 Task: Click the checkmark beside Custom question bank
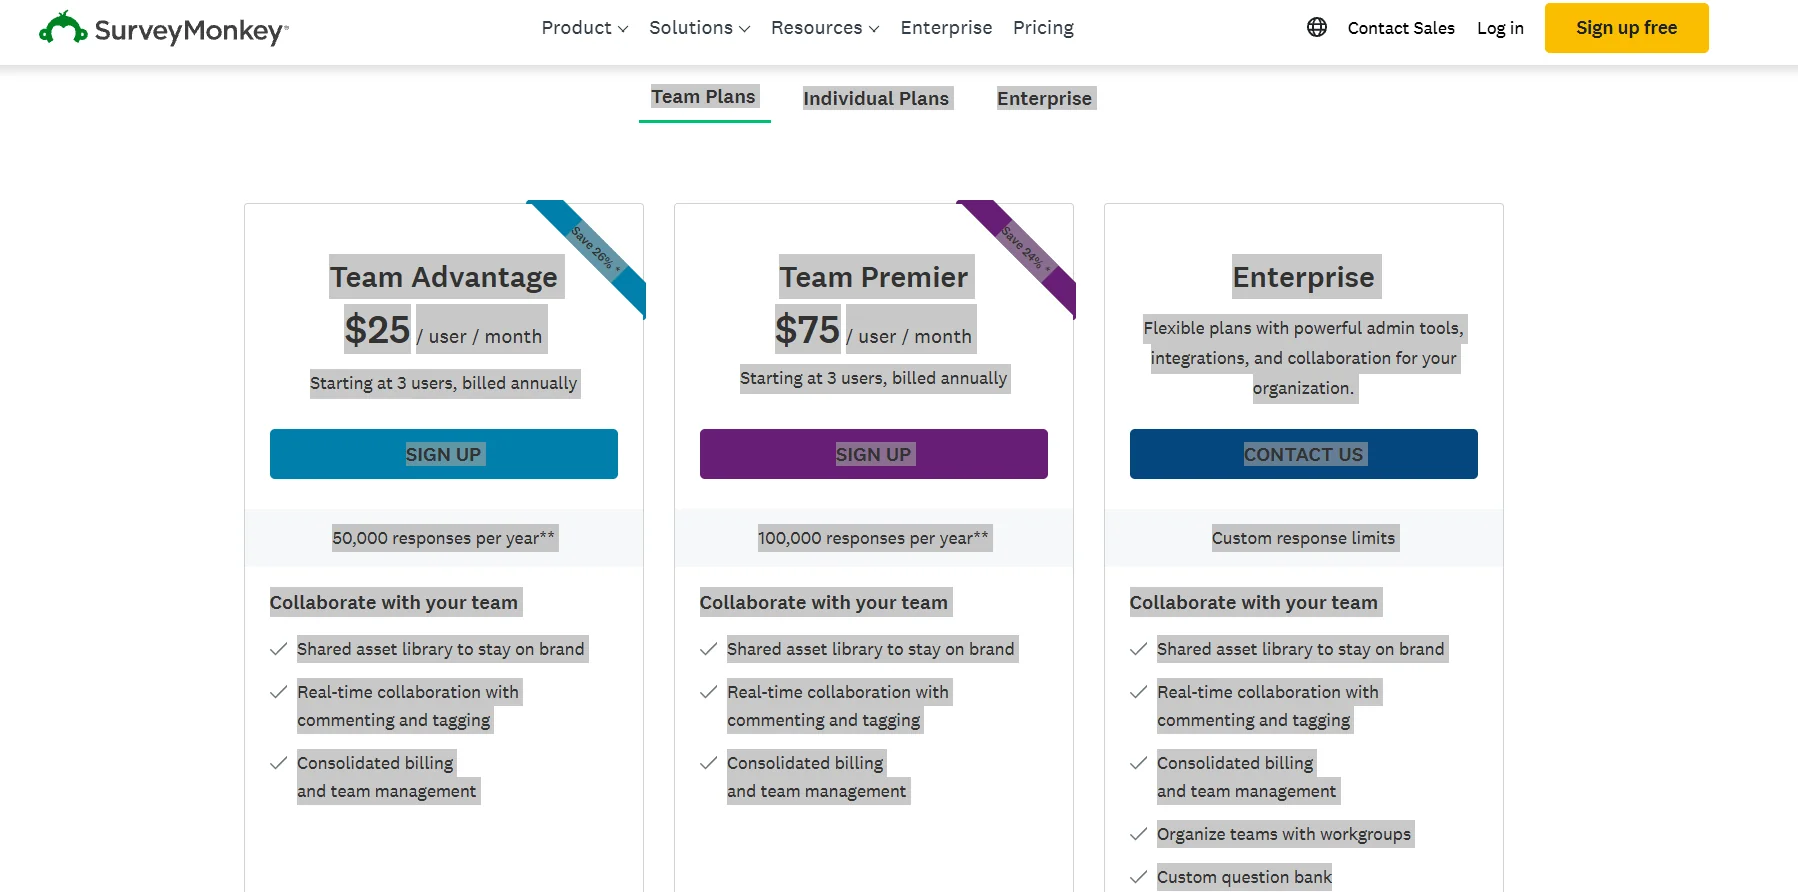[x=1138, y=877]
